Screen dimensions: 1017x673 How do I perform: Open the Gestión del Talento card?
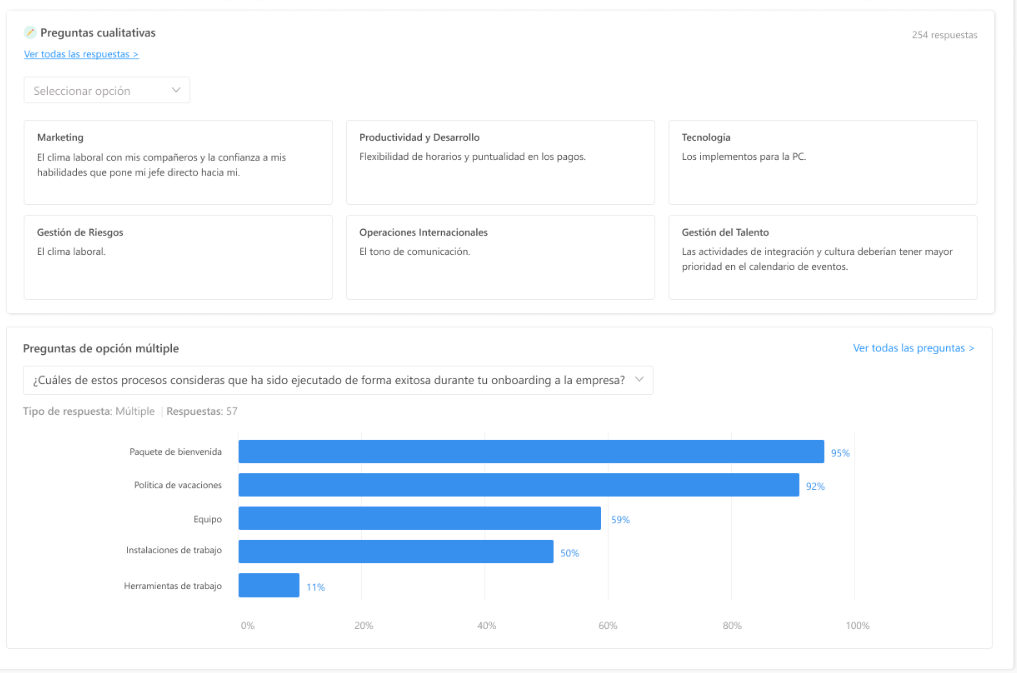coord(822,257)
